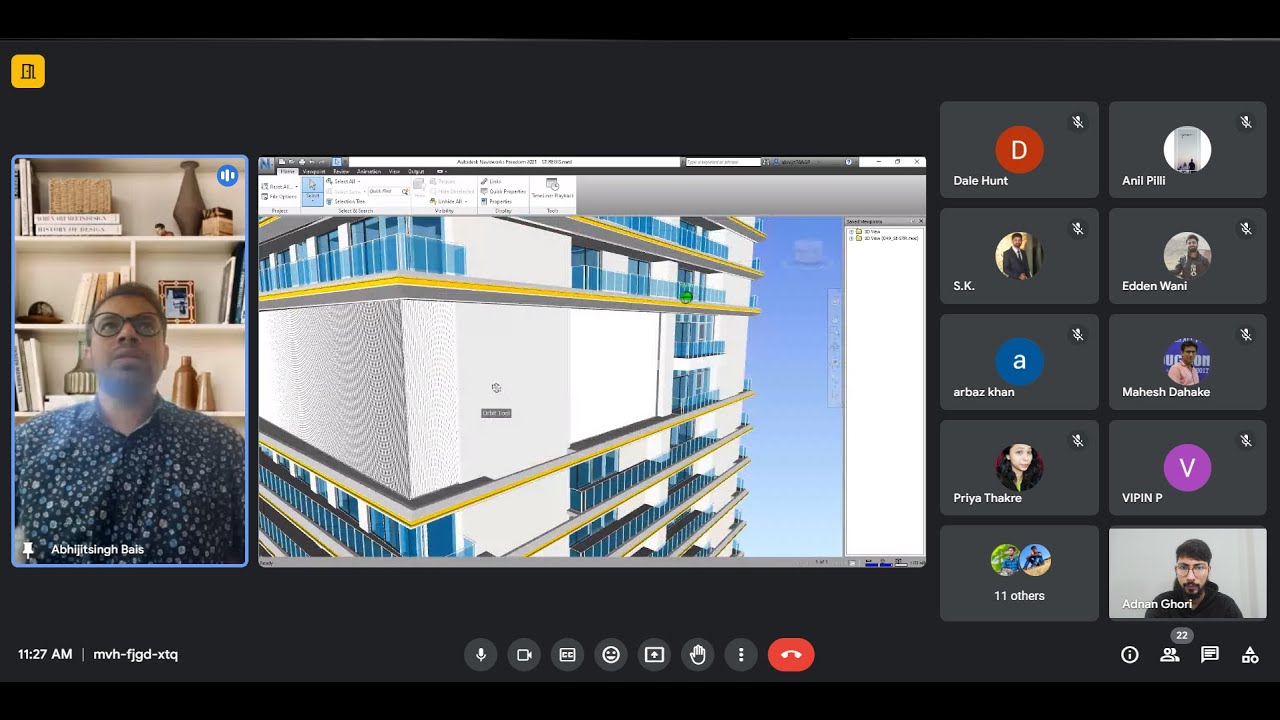Turn off the camera in Meet
Image resolution: width=1280 pixels, height=720 pixels.
tap(524, 654)
